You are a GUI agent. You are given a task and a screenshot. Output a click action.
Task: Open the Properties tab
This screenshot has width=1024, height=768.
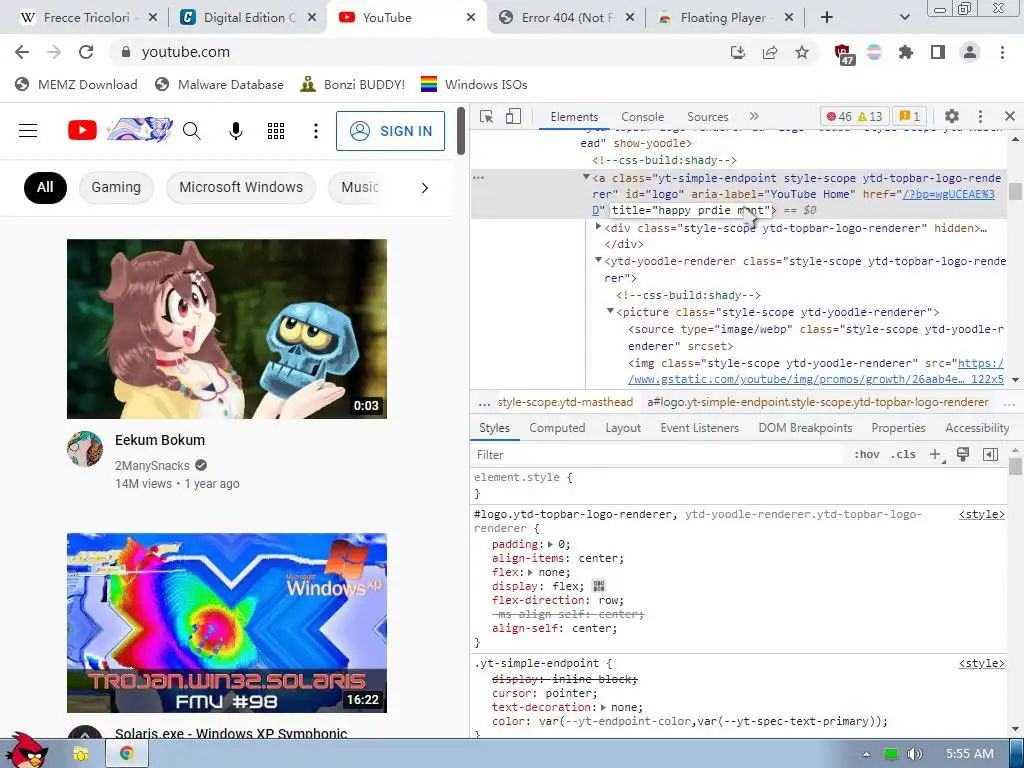click(898, 428)
